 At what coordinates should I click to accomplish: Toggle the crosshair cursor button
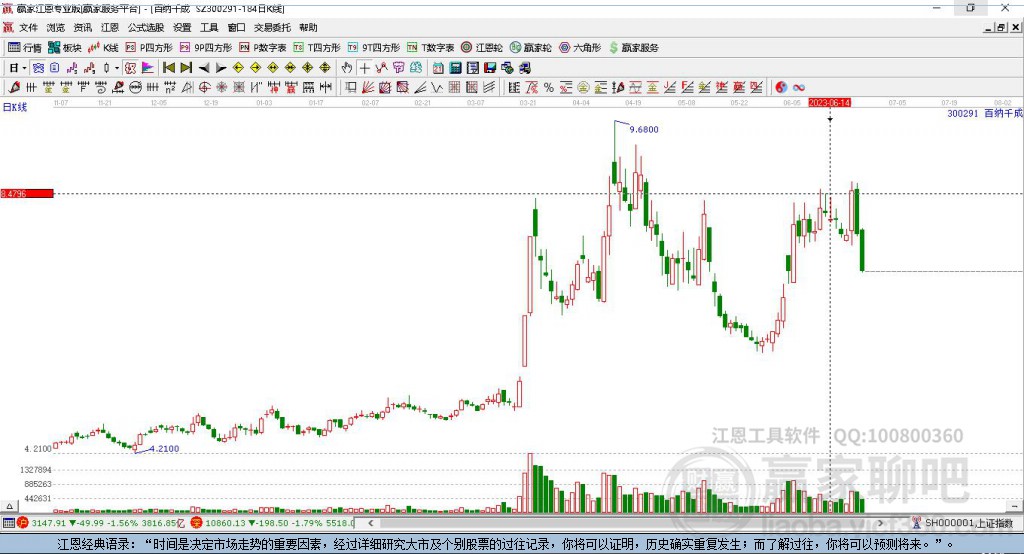pos(364,67)
